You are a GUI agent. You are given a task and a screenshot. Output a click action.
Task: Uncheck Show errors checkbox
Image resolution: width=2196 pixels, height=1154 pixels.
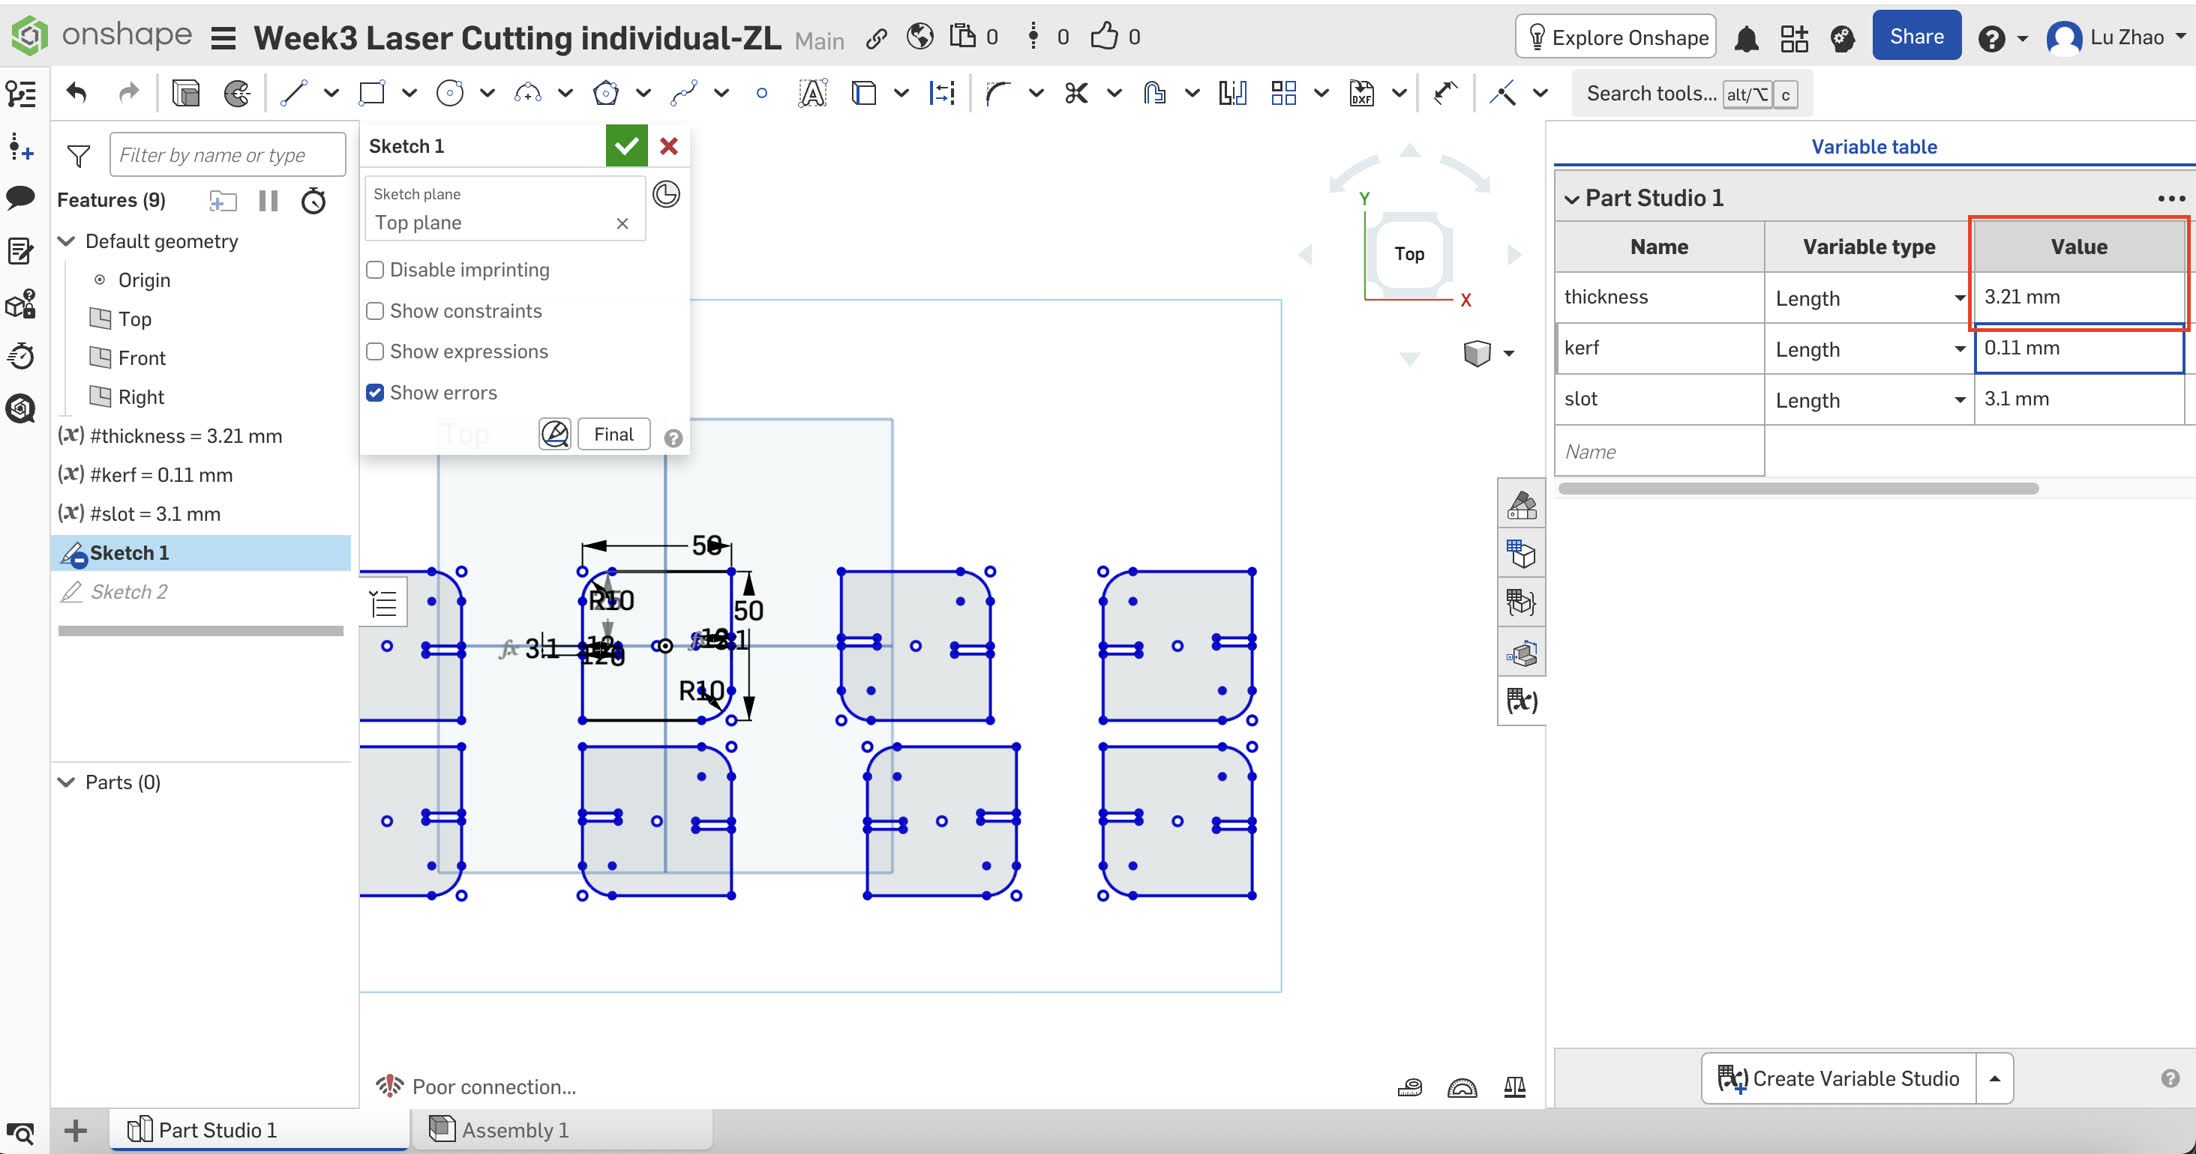click(x=375, y=393)
